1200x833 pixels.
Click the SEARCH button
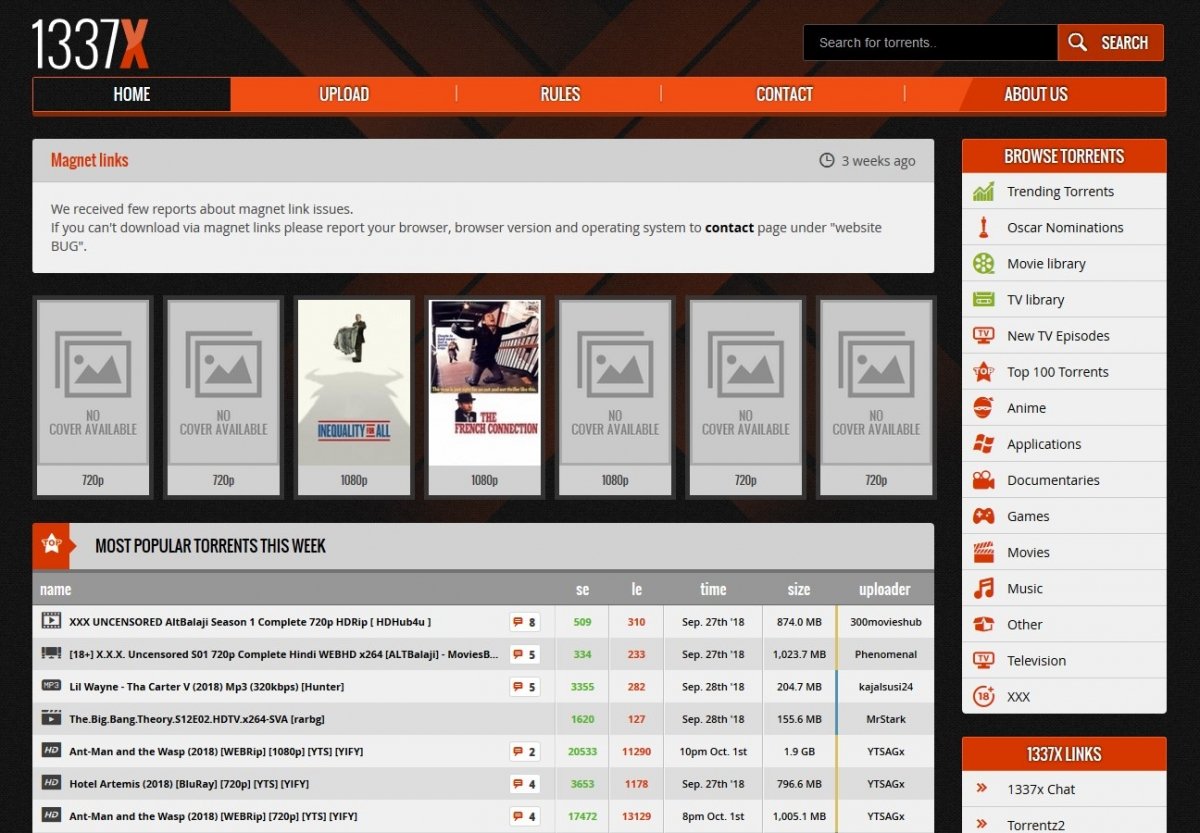pos(1111,42)
